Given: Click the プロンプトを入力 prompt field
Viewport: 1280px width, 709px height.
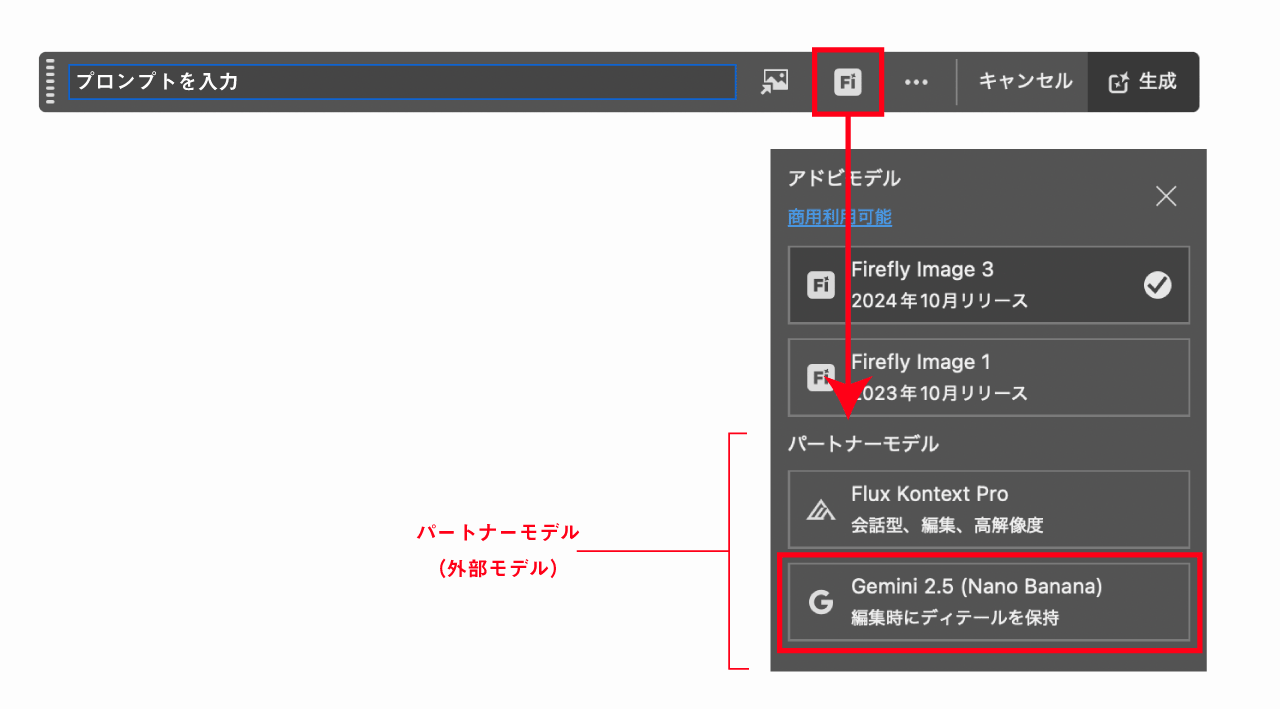Looking at the screenshot, I should click(402, 82).
